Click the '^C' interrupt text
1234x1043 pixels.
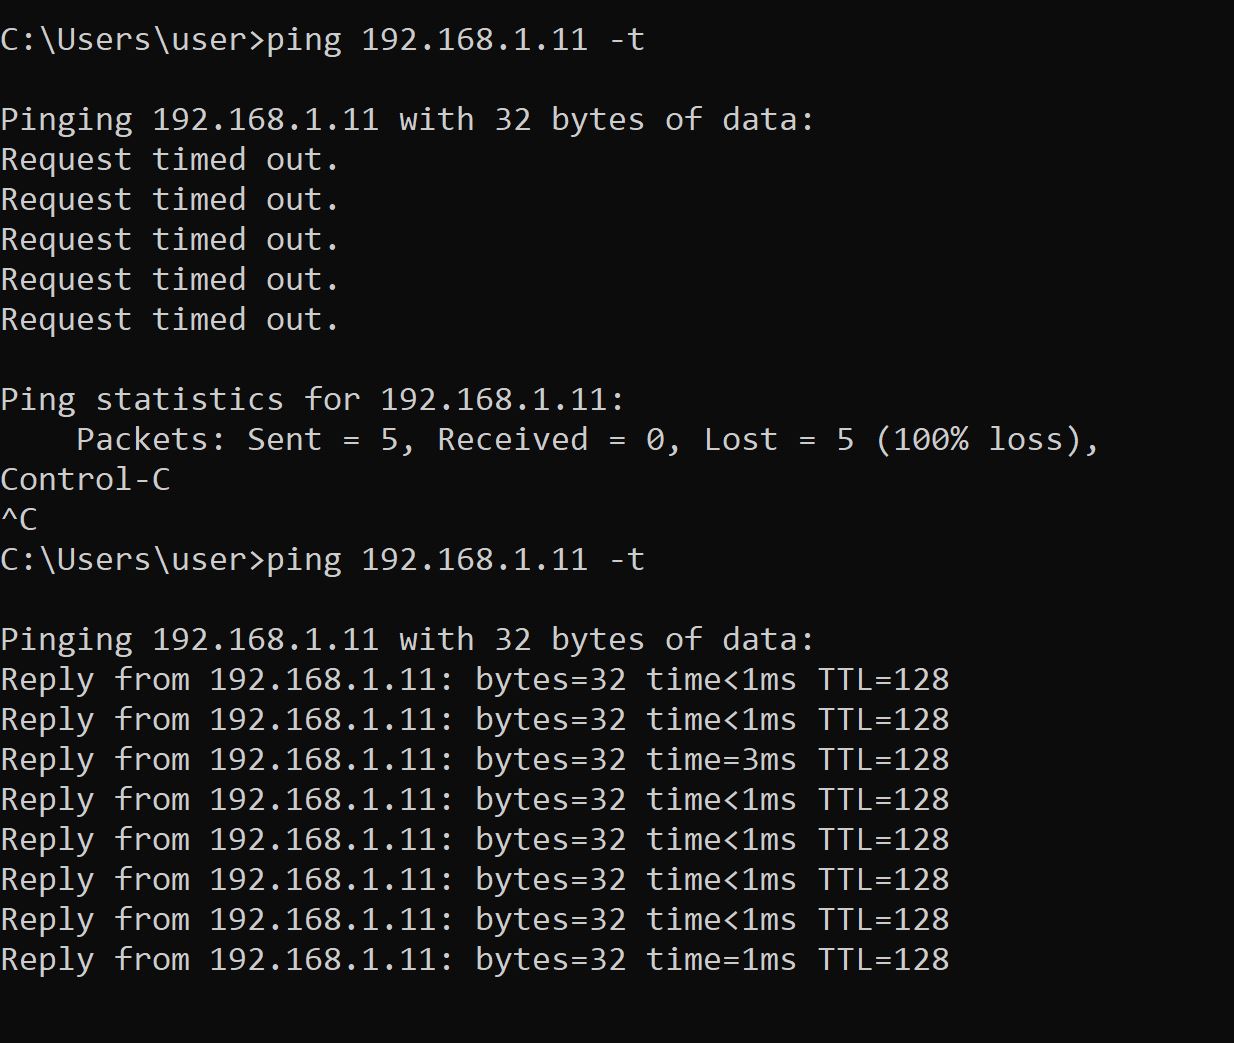19,520
